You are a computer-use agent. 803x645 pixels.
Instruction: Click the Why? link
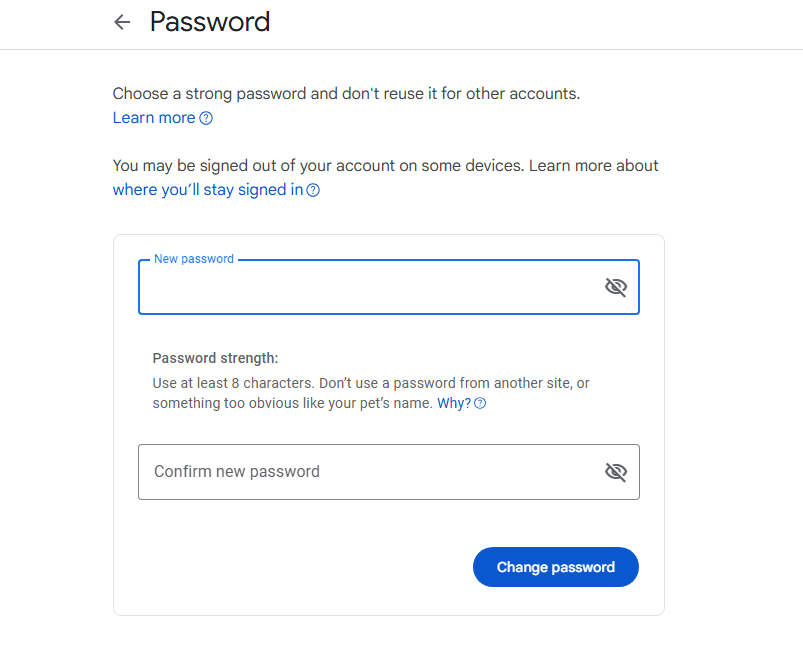(x=453, y=404)
